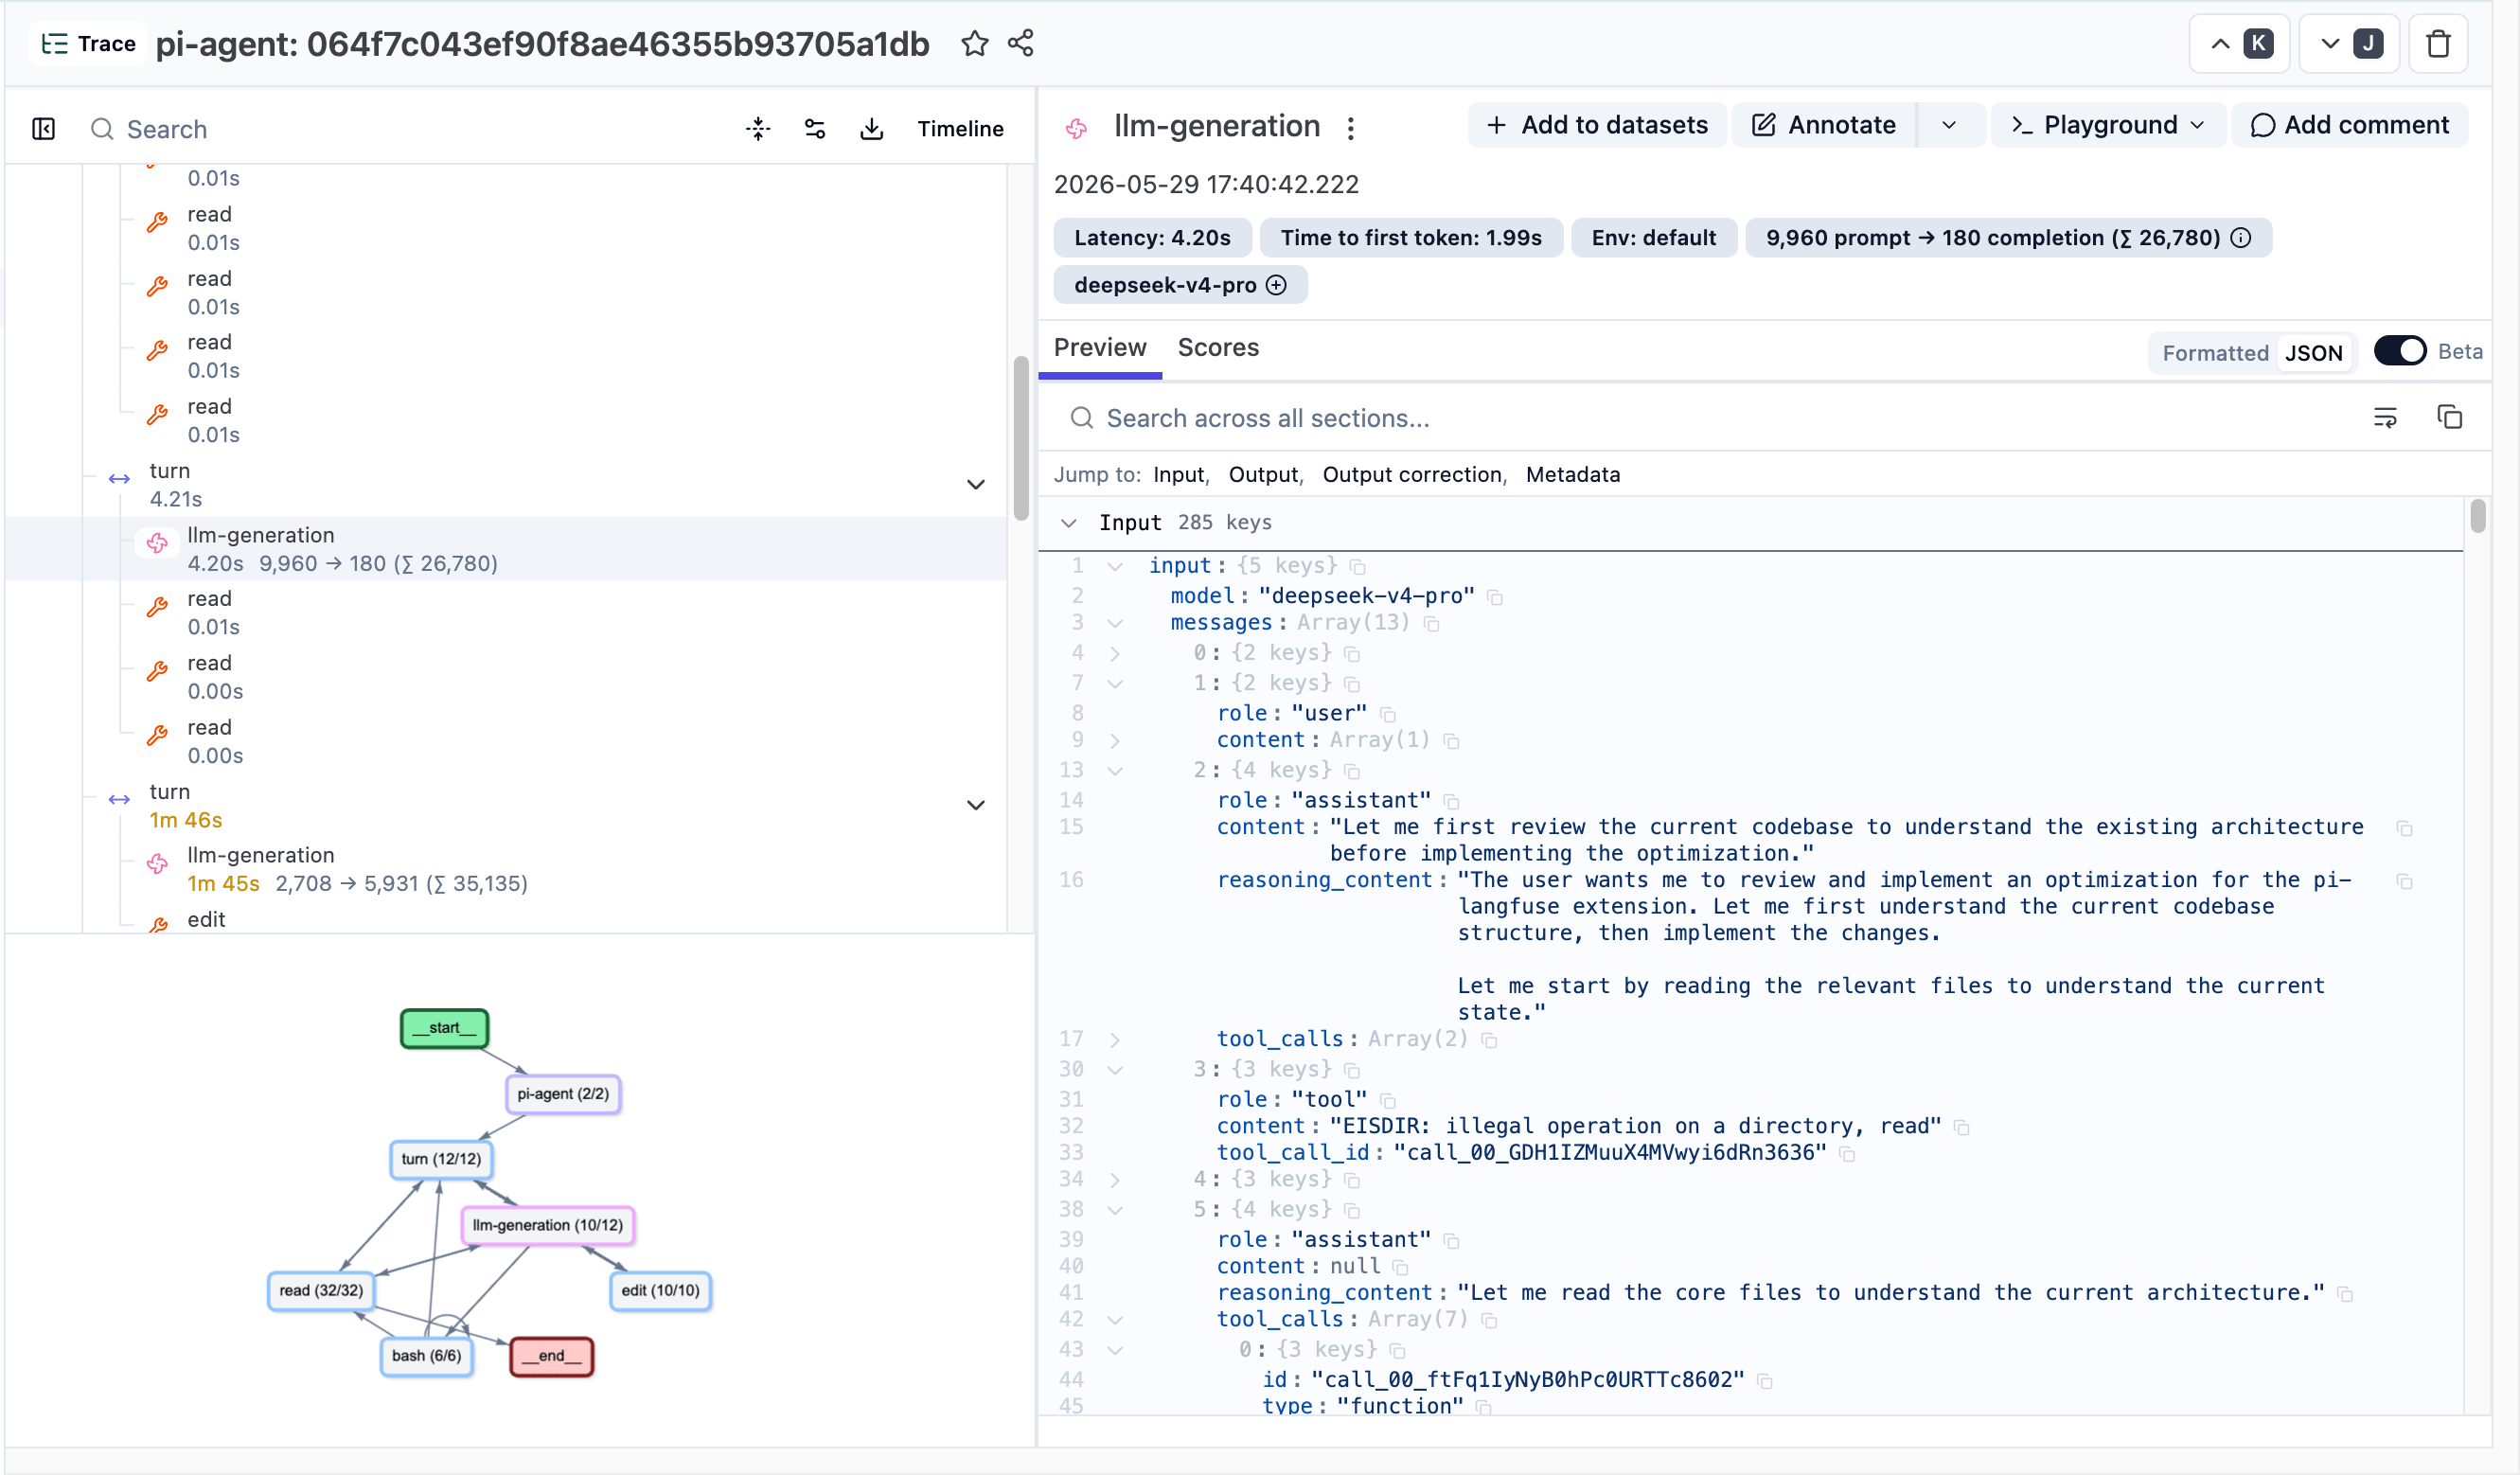Copy the call_00_ftFq1IyNyB0hPc0URTTc8602 id
This screenshot has width=2520, height=1475.
(x=1765, y=1381)
